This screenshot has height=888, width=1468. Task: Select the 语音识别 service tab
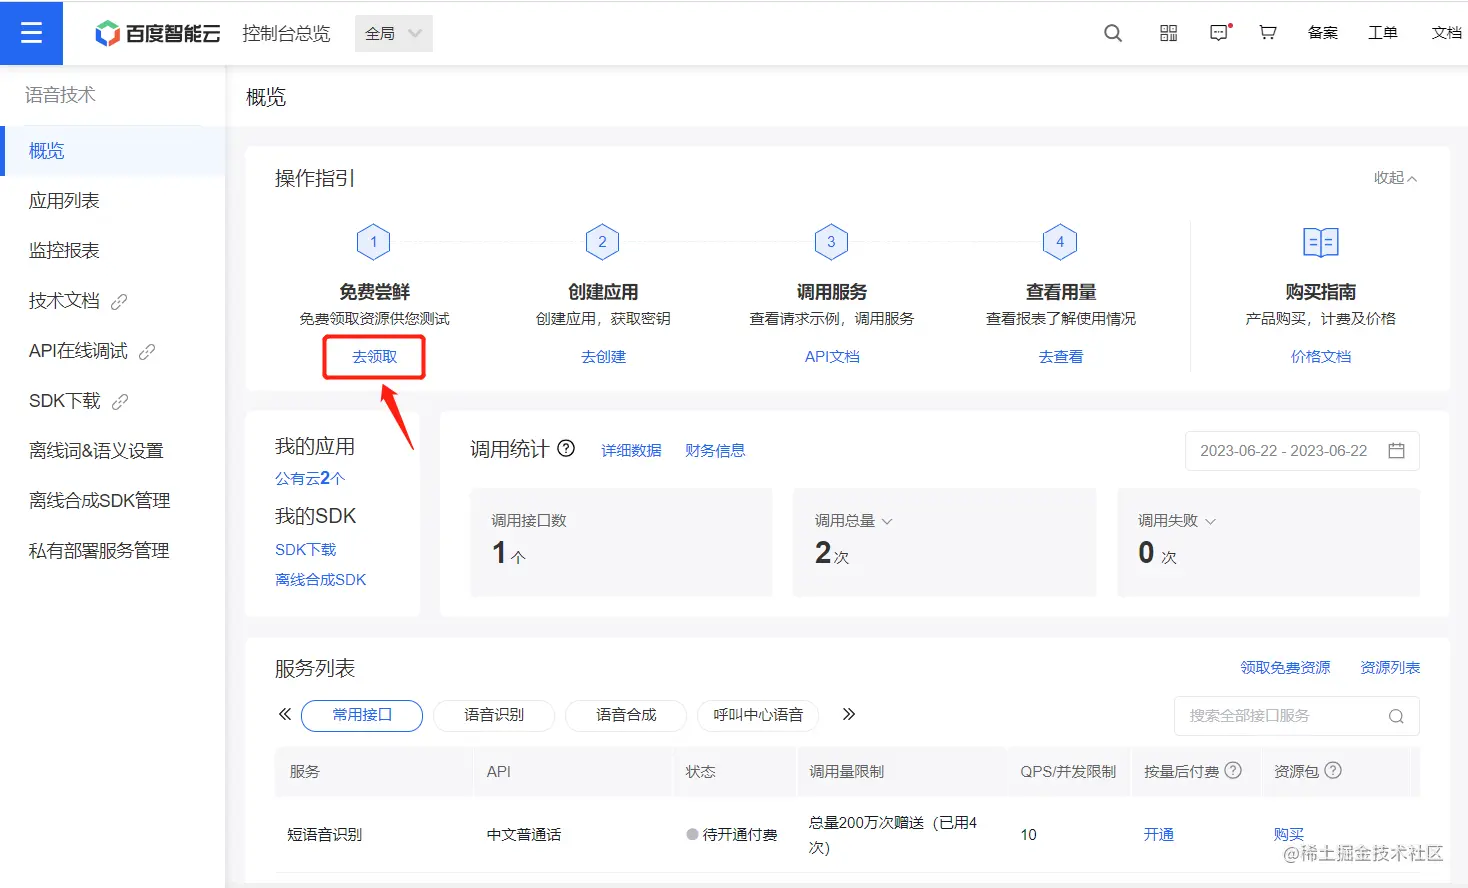click(494, 715)
